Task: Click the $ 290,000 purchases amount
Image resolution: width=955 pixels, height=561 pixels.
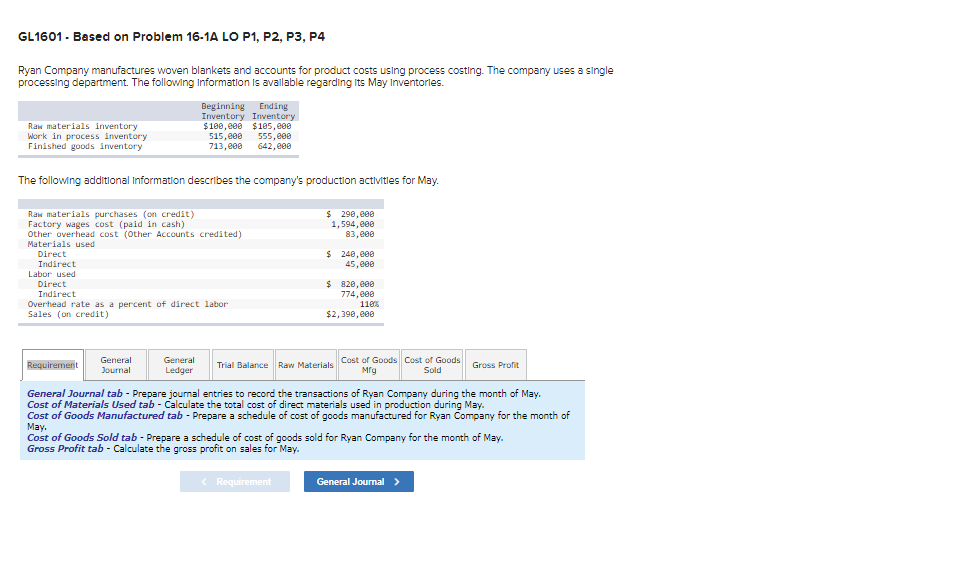Action: (350, 214)
